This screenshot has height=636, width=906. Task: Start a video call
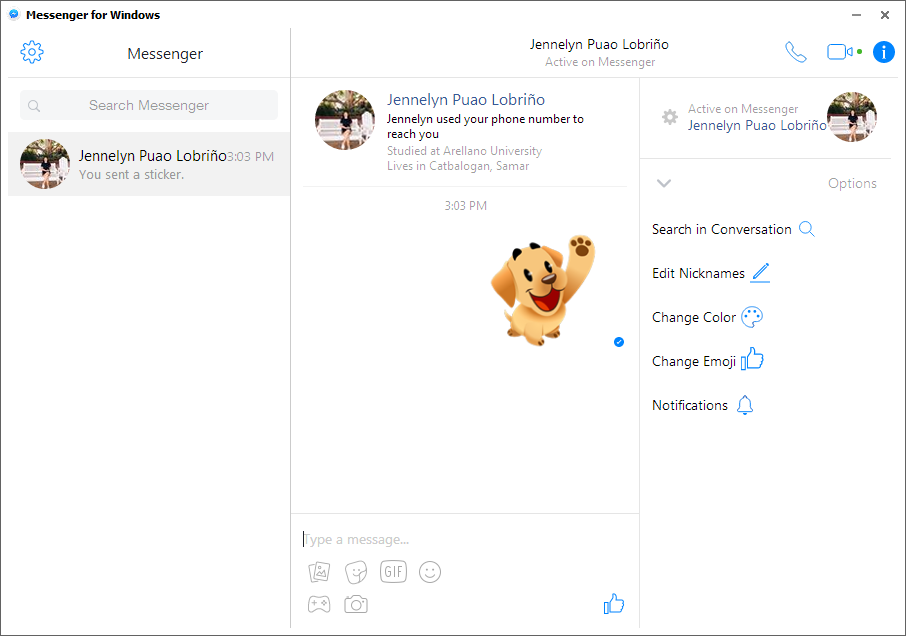pyautogui.click(x=838, y=52)
